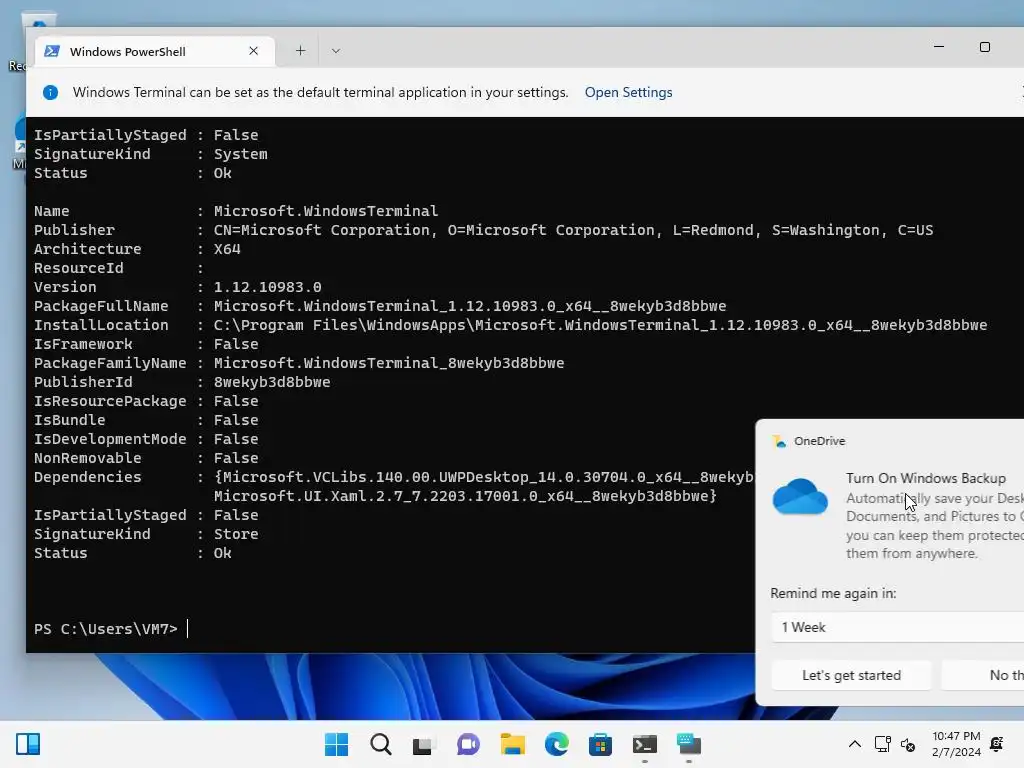Click the Name value Microsoft.WindowsTerminal
1024x768 pixels.
point(326,211)
